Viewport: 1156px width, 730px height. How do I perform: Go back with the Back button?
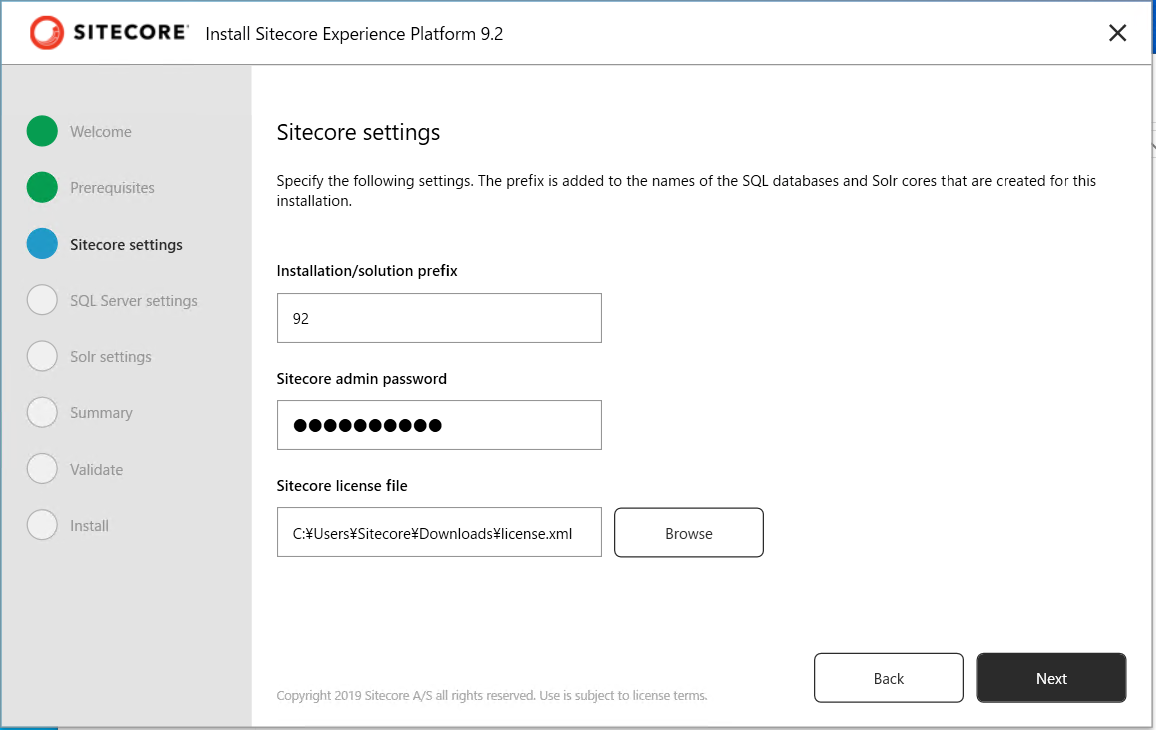[888, 678]
